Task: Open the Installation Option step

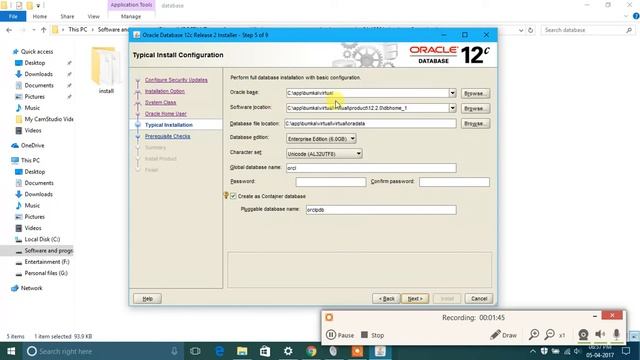Action: (164, 91)
